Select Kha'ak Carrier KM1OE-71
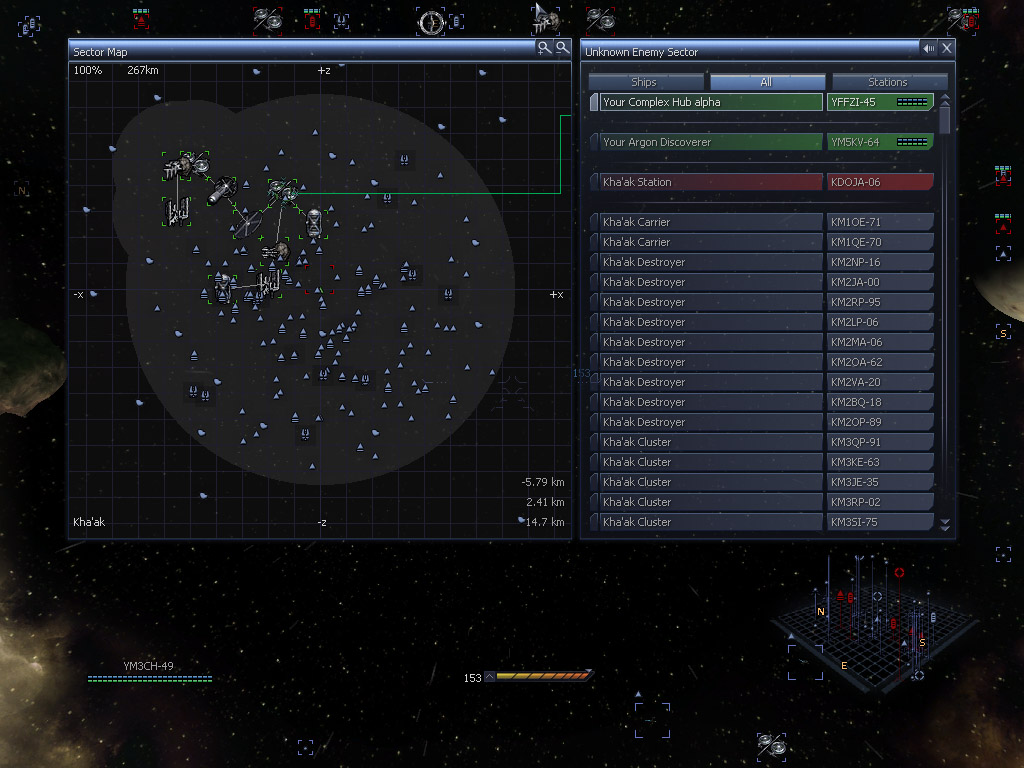This screenshot has width=1024, height=768. click(761, 222)
